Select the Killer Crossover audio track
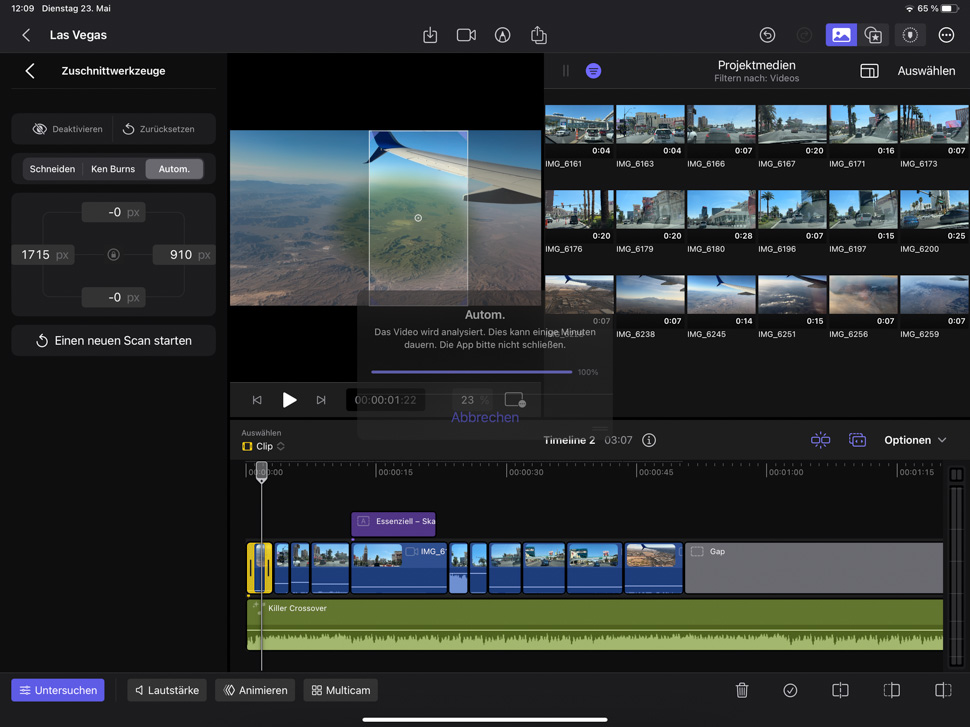The image size is (970, 727). (594, 624)
